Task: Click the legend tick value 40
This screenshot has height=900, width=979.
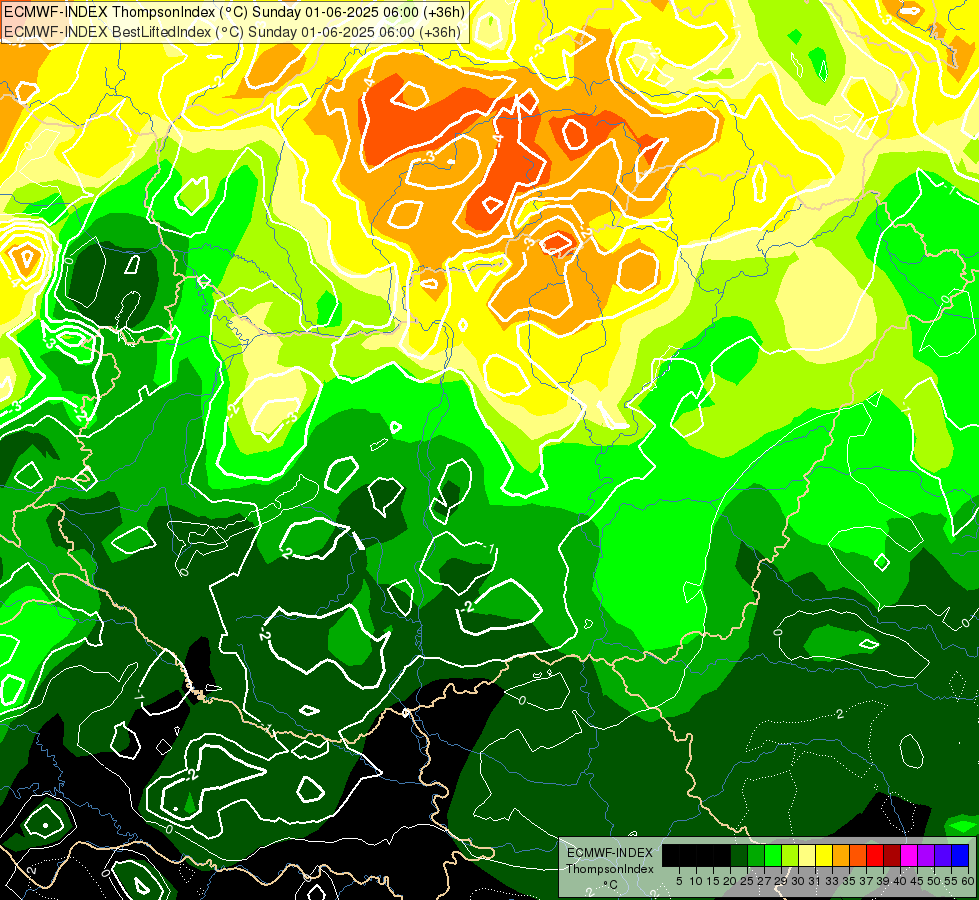Action: pyautogui.click(x=900, y=881)
